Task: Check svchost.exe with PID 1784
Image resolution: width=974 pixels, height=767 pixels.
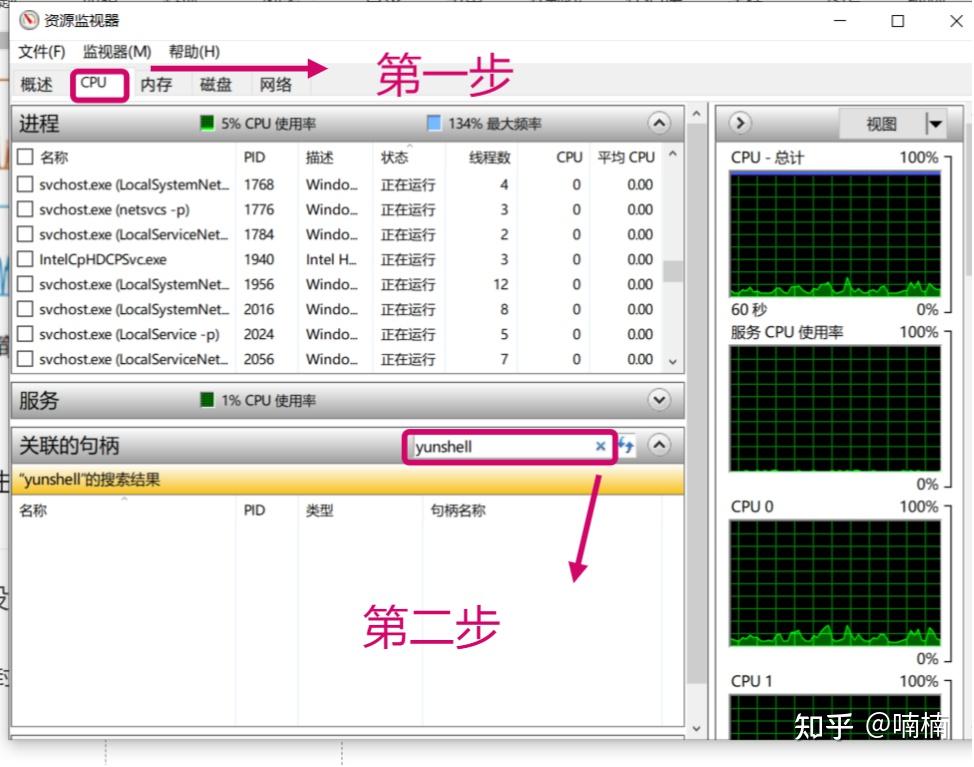Action: click(x=25, y=234)
